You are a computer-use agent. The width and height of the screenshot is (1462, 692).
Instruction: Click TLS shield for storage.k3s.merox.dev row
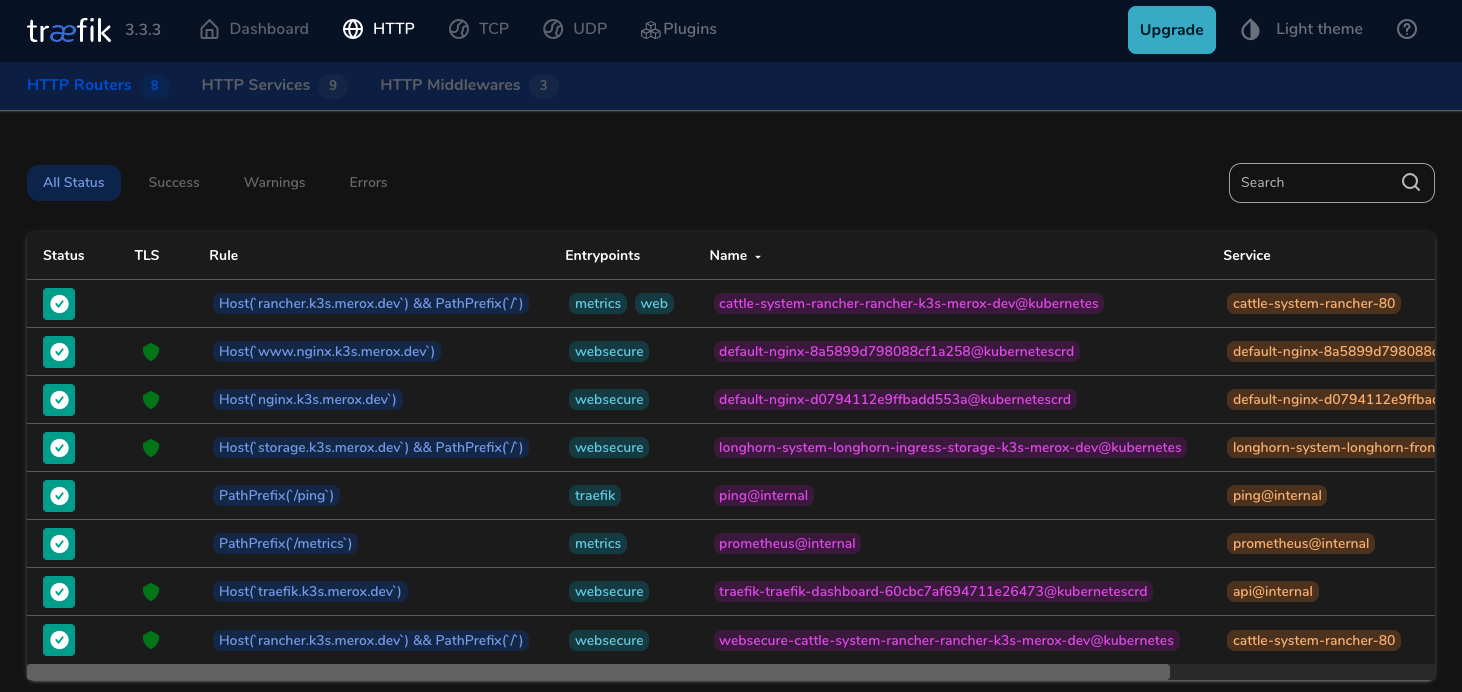pos(151,448)
